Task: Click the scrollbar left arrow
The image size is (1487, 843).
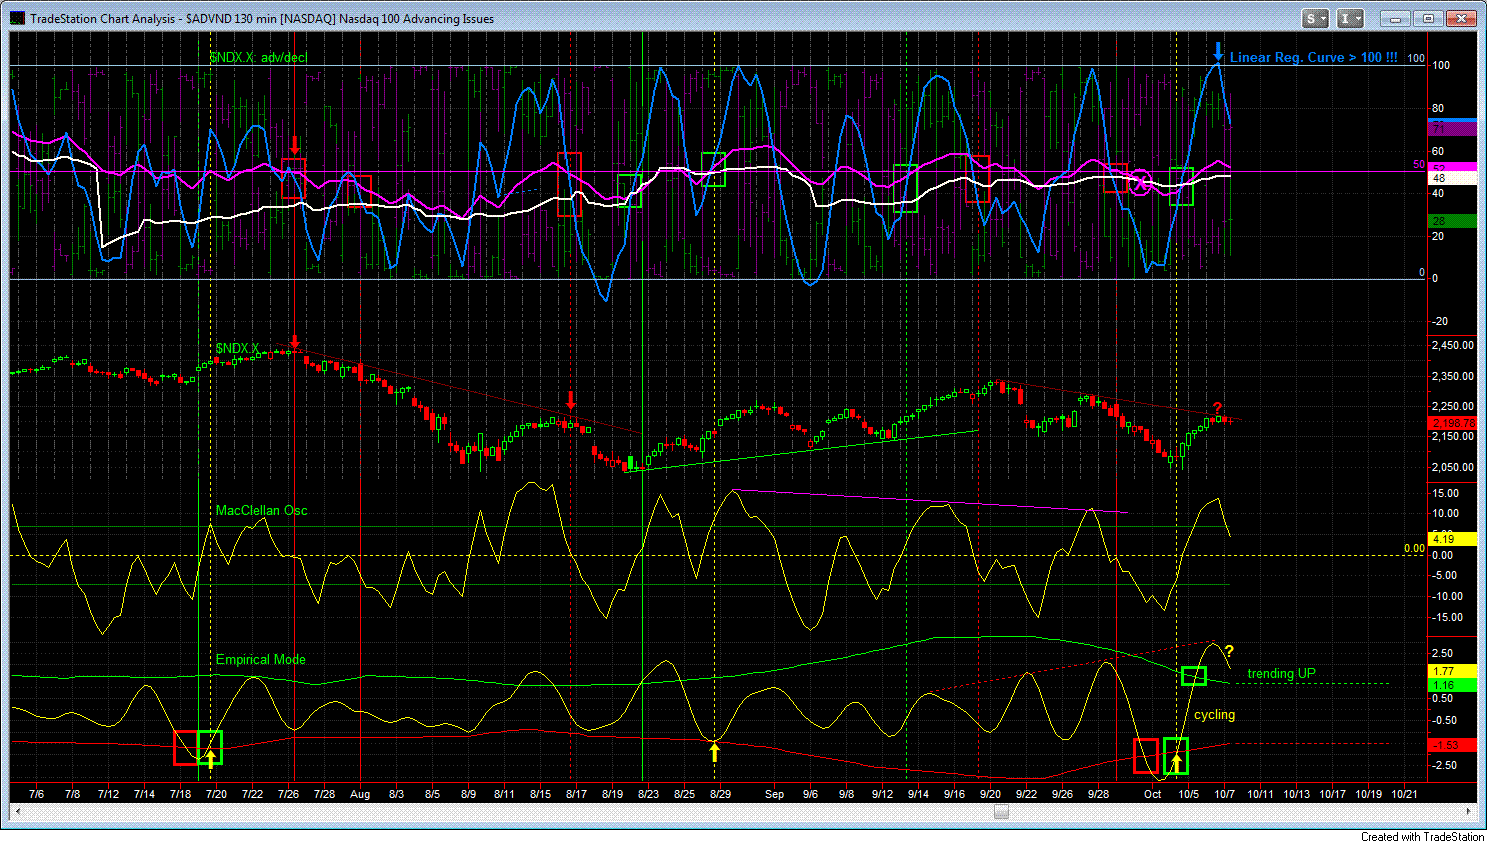Action: click(x=16, y=812)
